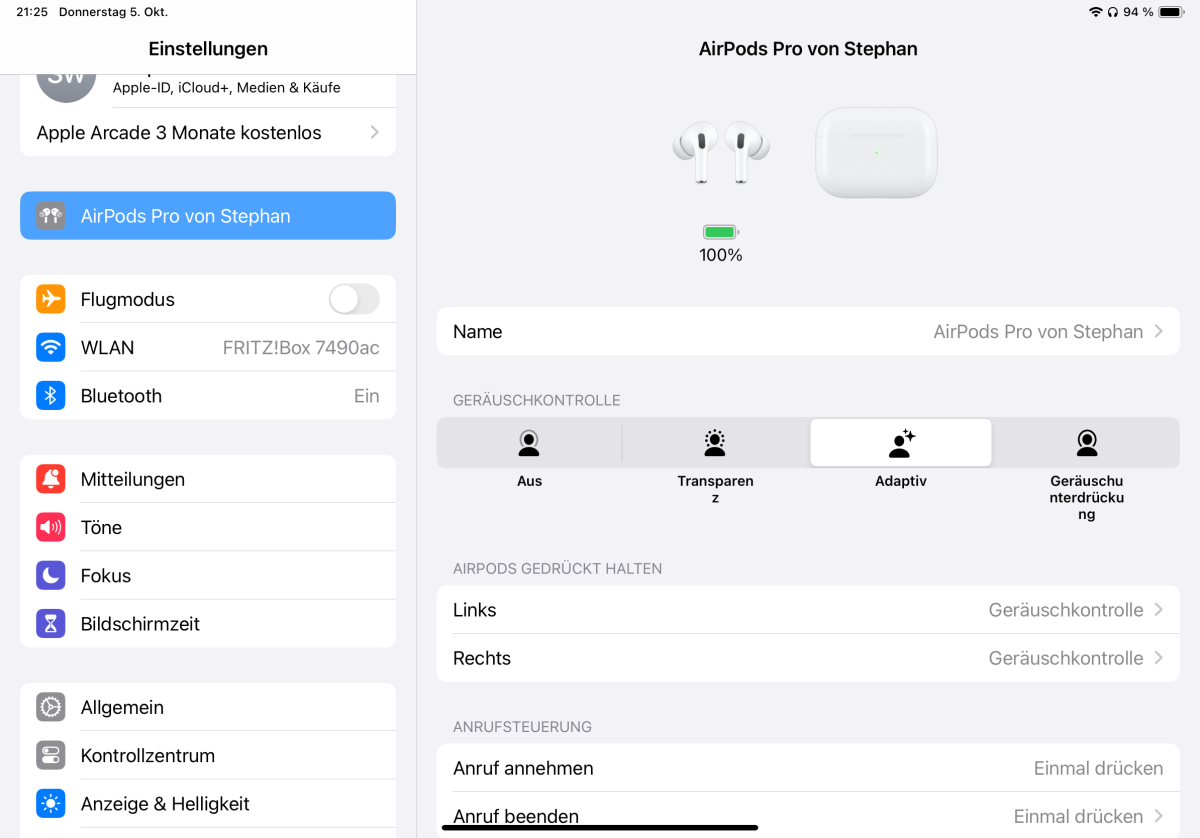The image size is (1200, 838).
Task: Tap the Bildschirmzeit hourglass icon
Action: [x=51, y=623]
